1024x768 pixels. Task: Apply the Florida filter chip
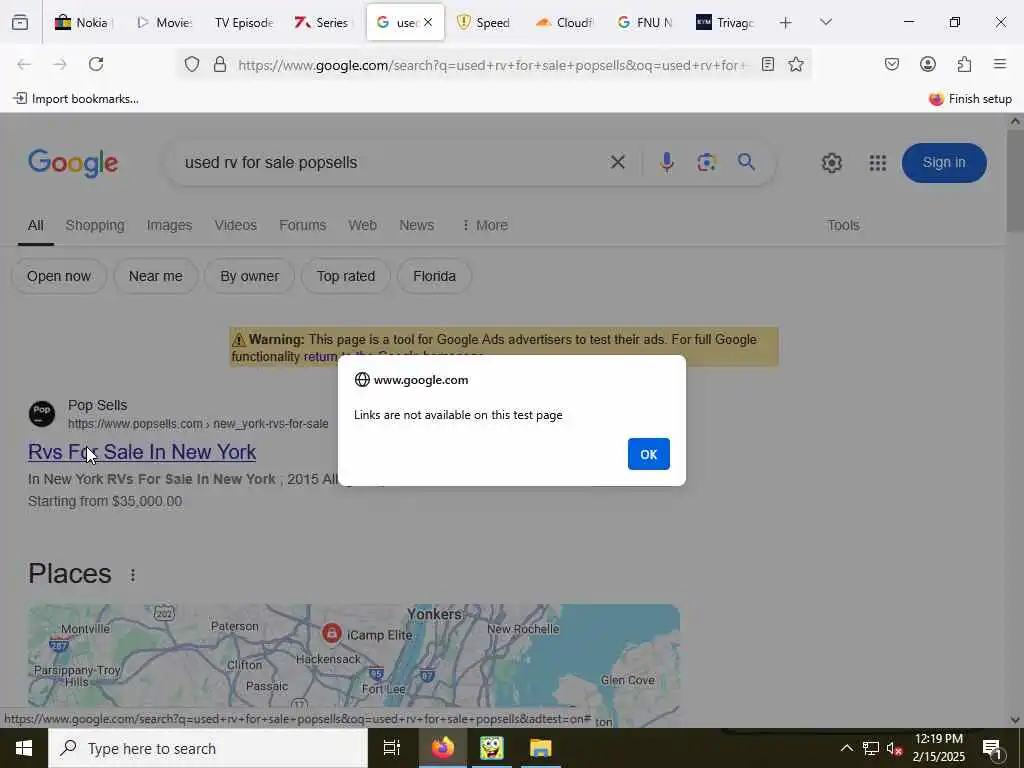tap(434, 276)
